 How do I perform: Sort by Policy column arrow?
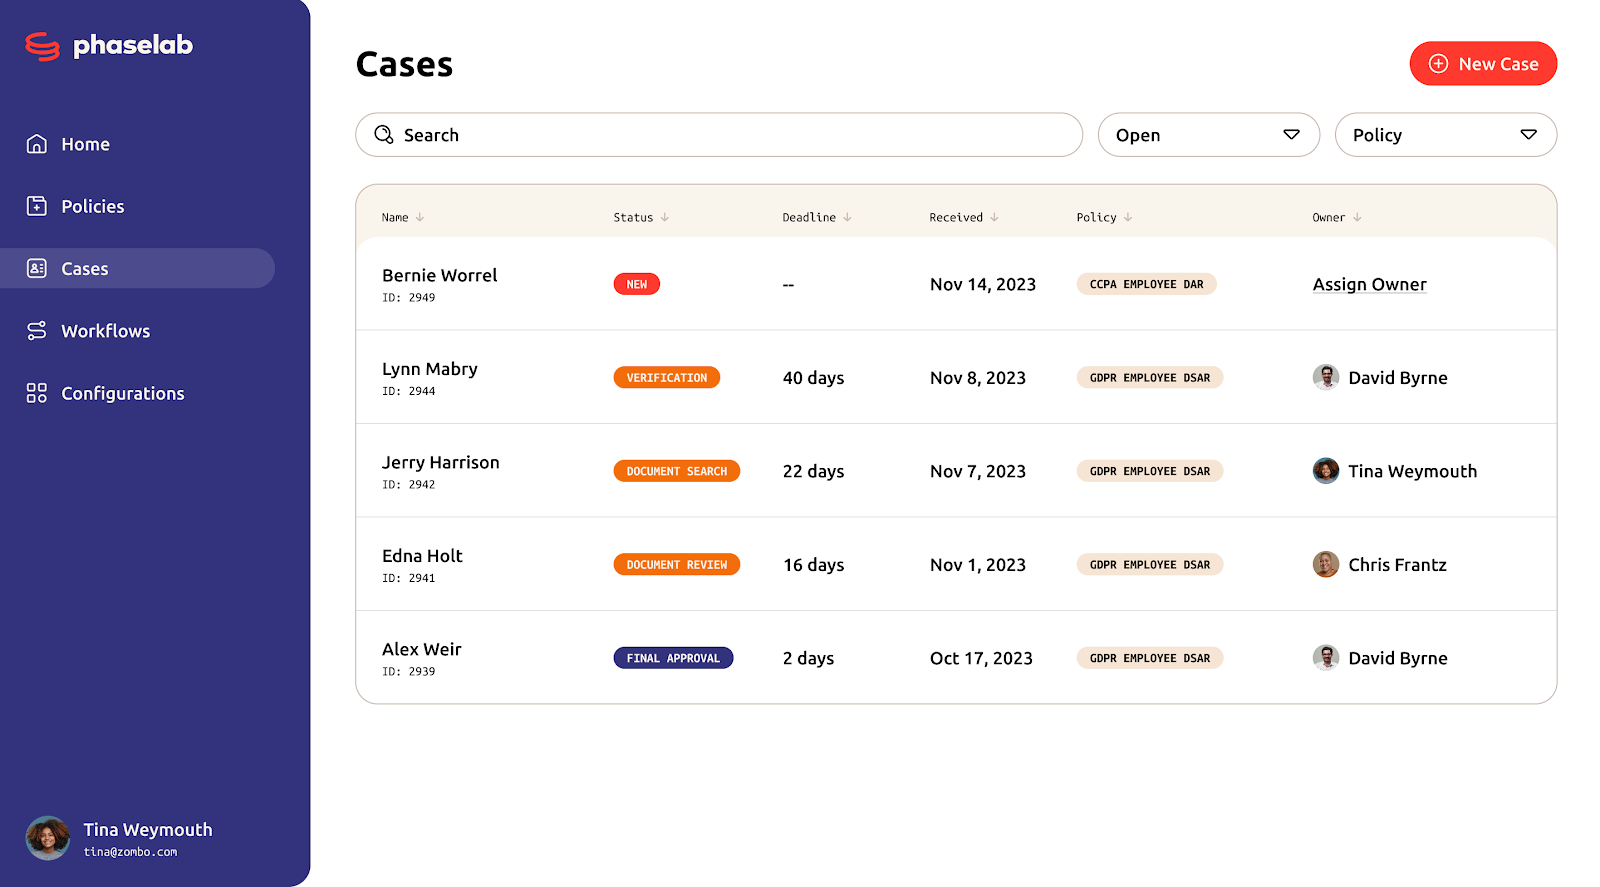click(1128, 217)
